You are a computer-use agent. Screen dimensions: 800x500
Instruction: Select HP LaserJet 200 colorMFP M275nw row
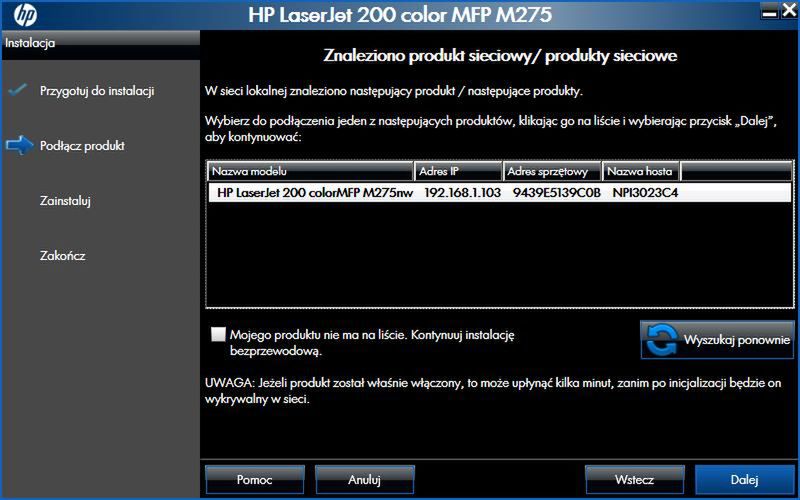point(499,192)
